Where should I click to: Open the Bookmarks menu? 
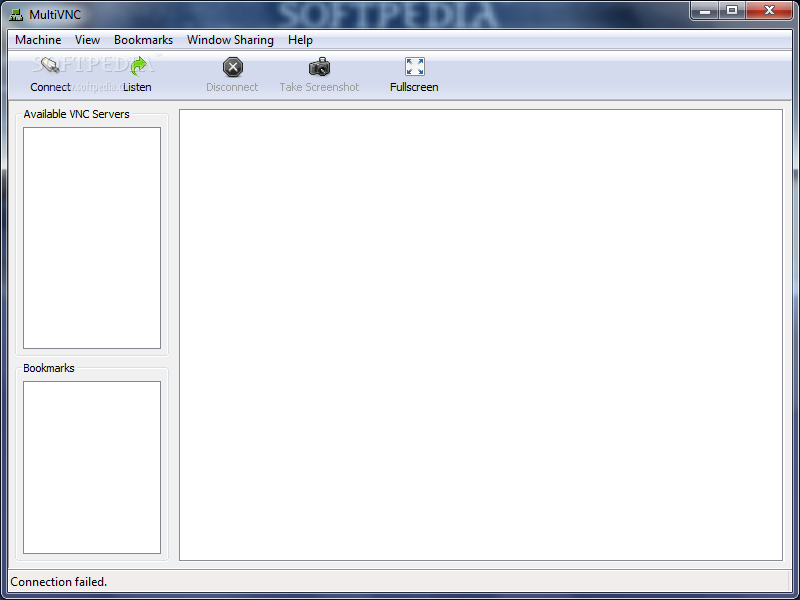[143, 40]
